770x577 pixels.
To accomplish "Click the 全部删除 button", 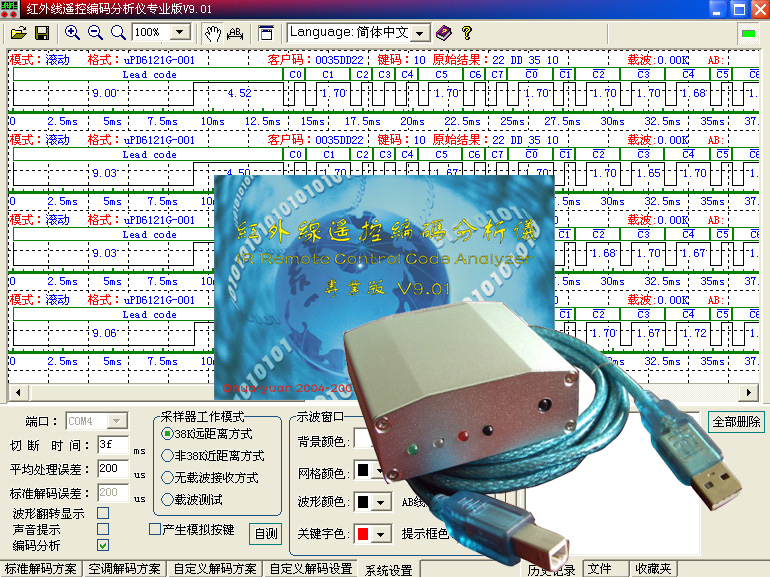I will [x=736, y=422].
